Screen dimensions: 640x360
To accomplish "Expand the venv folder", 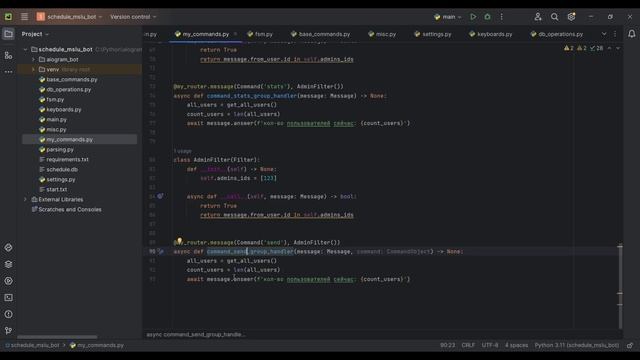I will click(x=33, y=69).
